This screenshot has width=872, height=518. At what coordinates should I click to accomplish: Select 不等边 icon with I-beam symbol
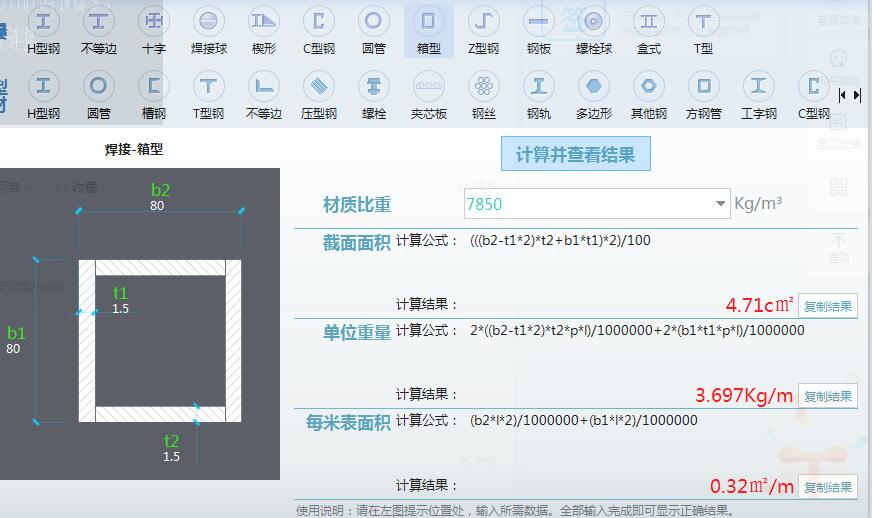point(98,32)
